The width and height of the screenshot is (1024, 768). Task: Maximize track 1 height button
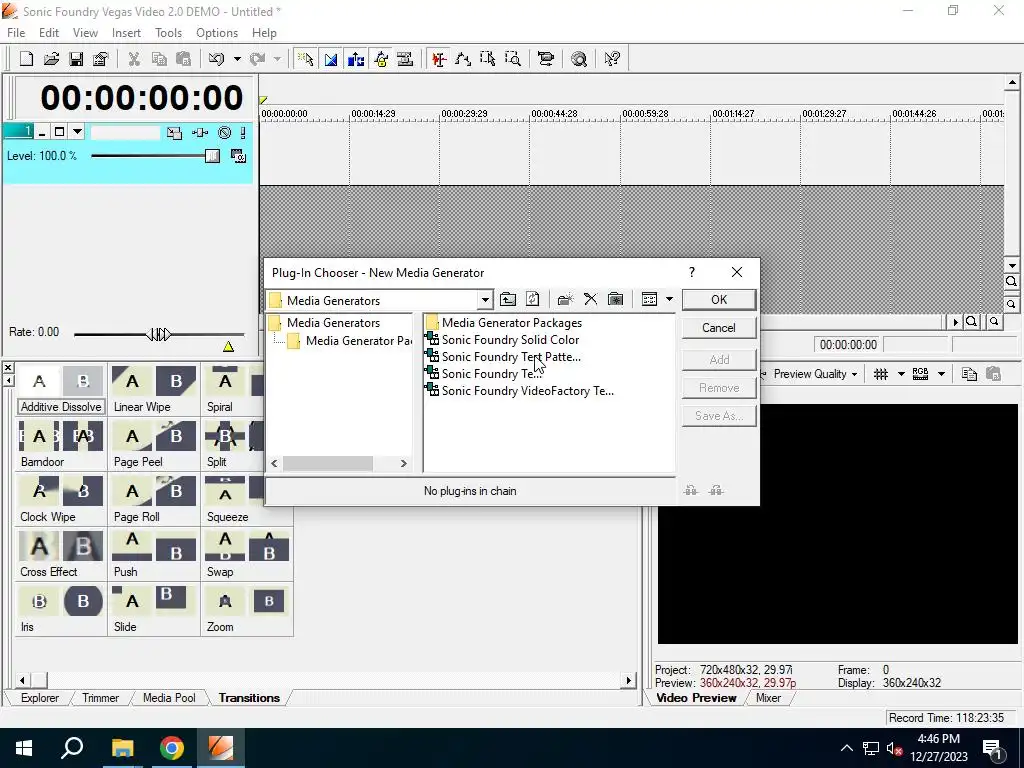pos(59,133)
